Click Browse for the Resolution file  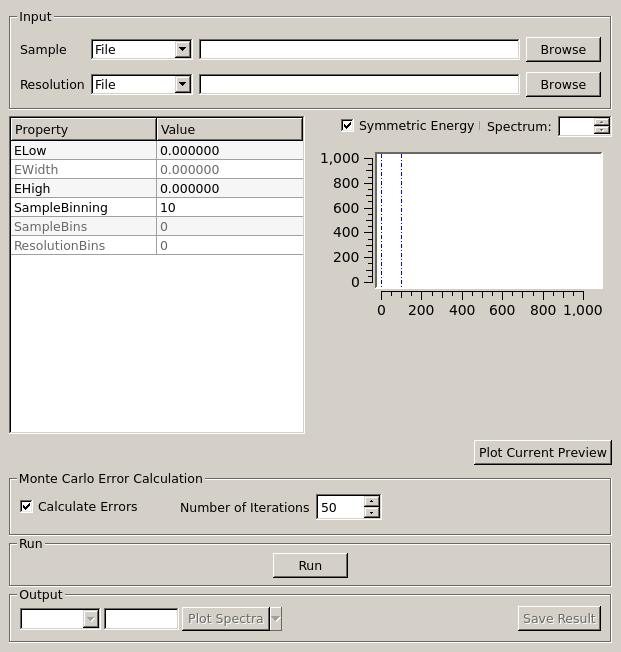coord(563,84)
